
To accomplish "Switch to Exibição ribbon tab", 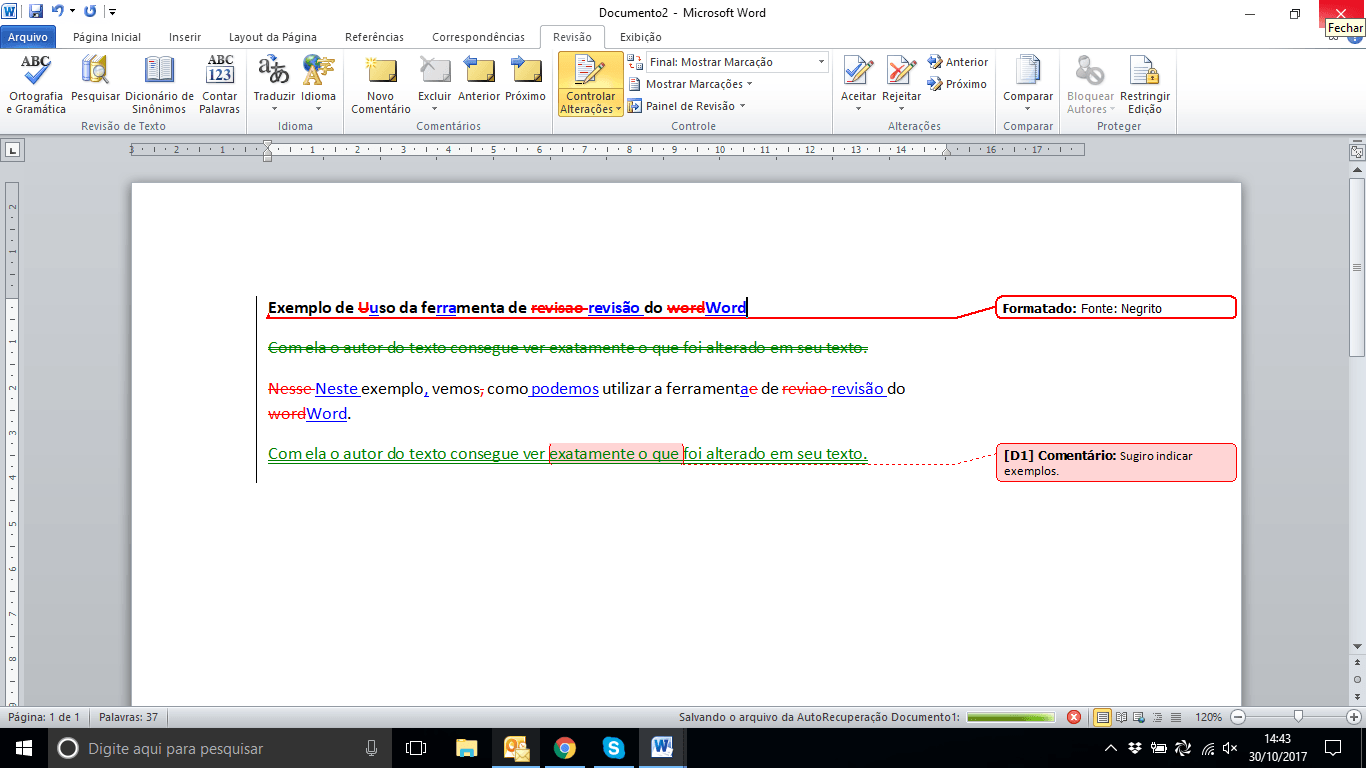I will [x=640, y=37].
